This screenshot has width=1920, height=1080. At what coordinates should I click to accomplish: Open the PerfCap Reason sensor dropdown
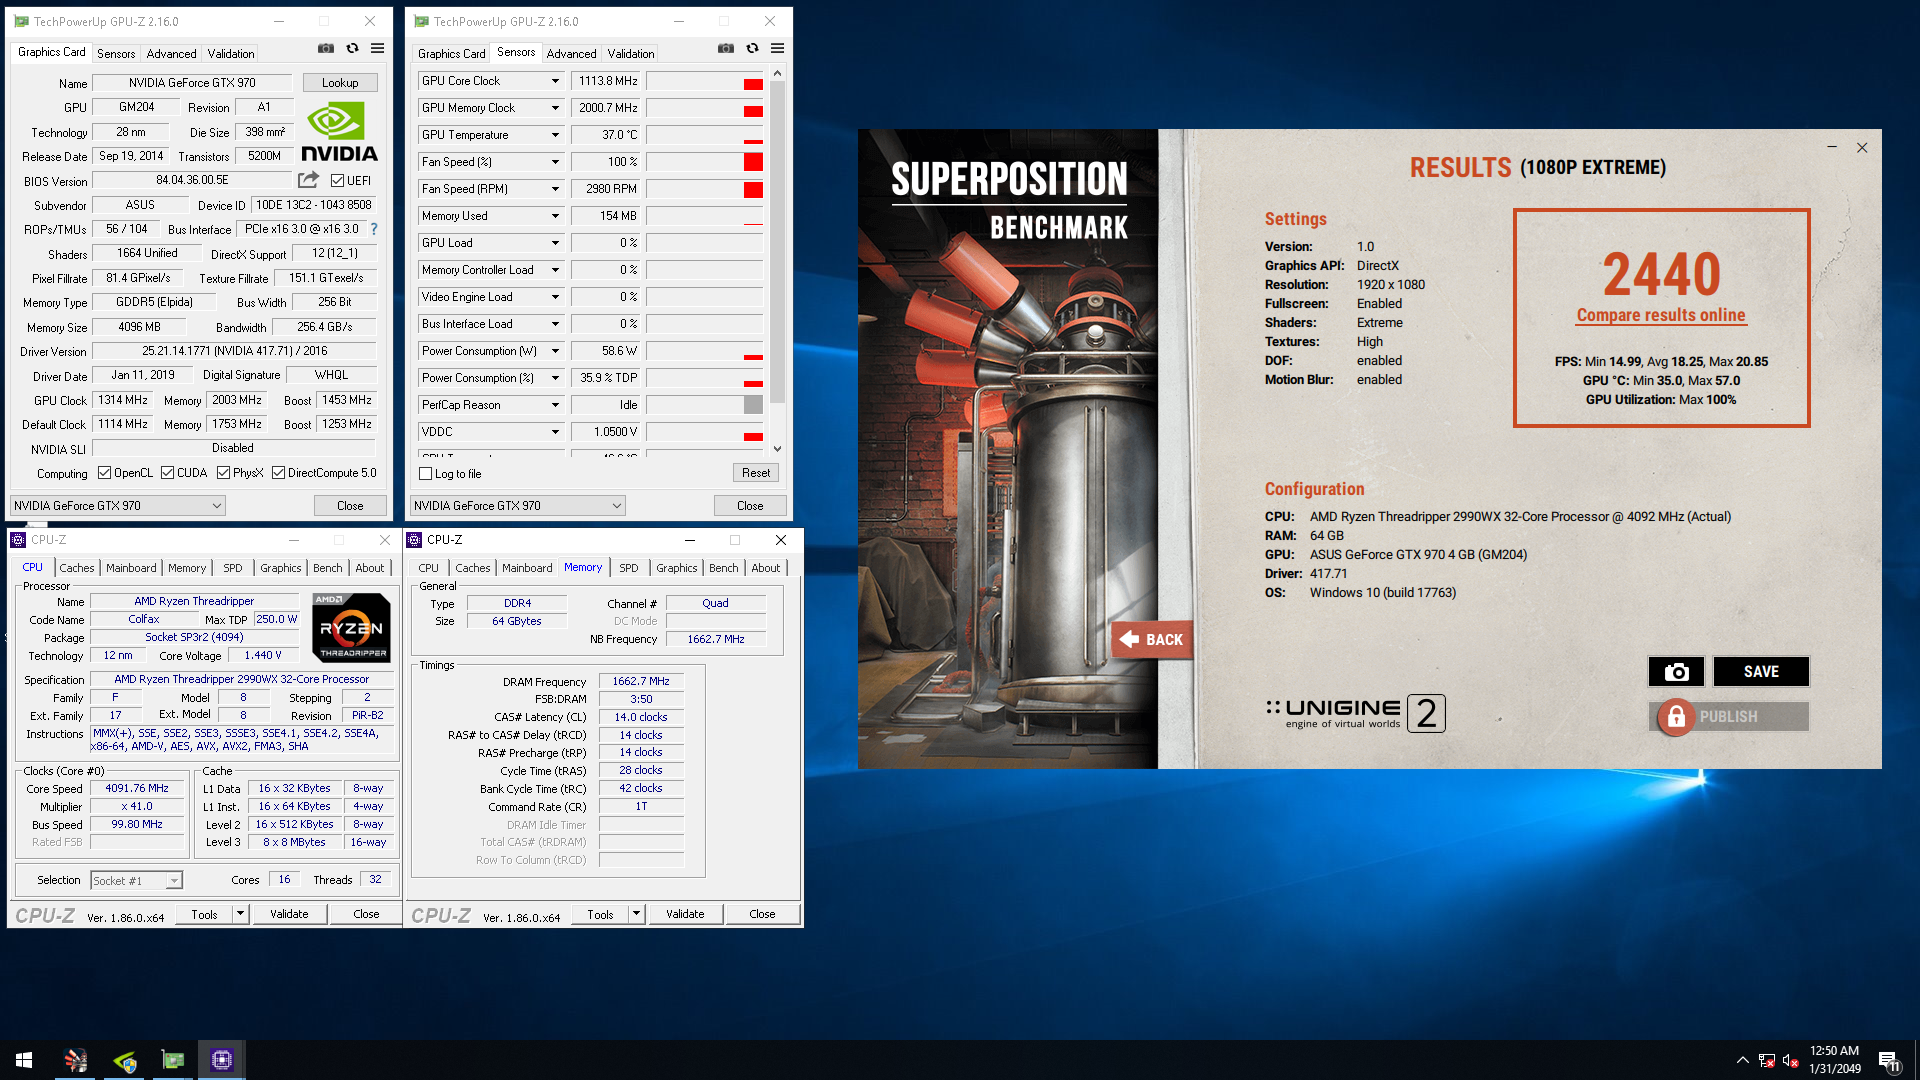tap(555, 405)
